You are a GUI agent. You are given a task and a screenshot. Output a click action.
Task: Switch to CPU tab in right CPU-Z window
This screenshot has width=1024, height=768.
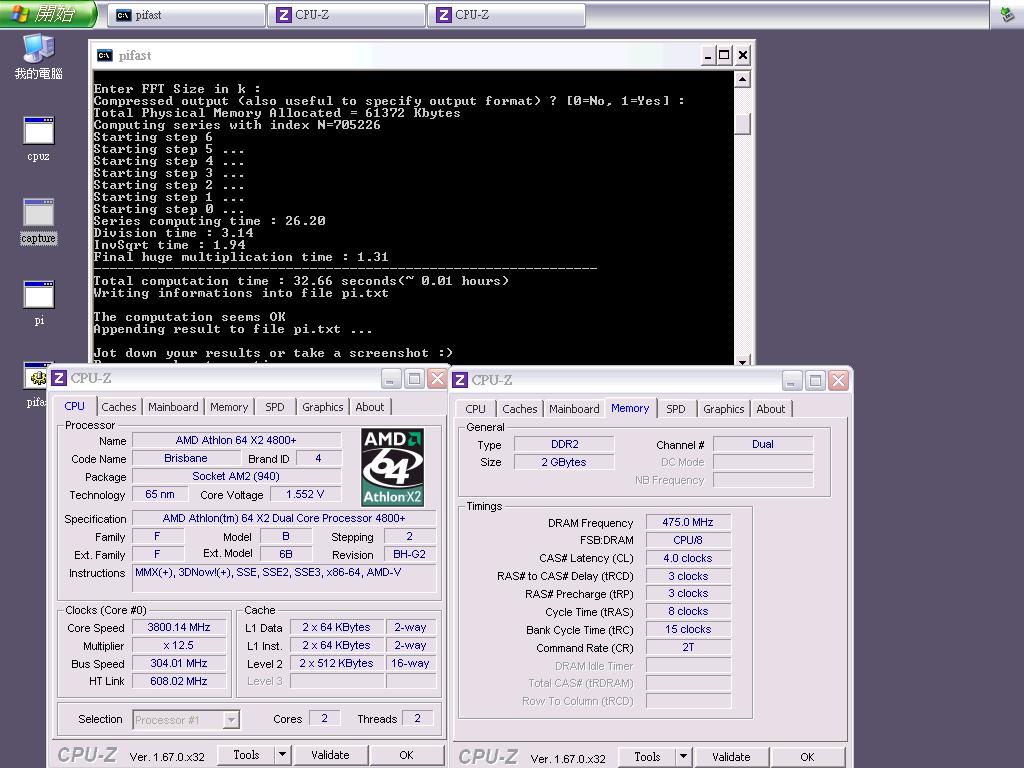pyautogui.click(x=475, y=409)
